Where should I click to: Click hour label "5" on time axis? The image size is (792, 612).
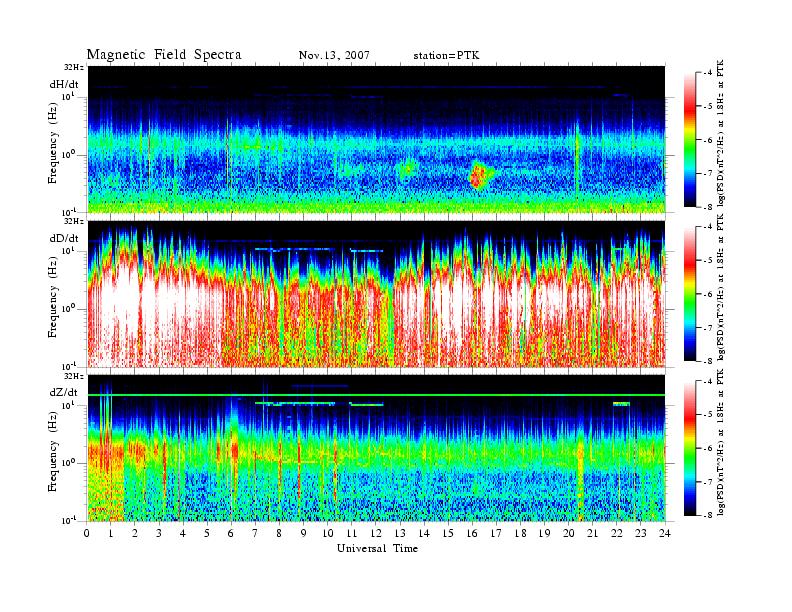(x=207, y=533)
